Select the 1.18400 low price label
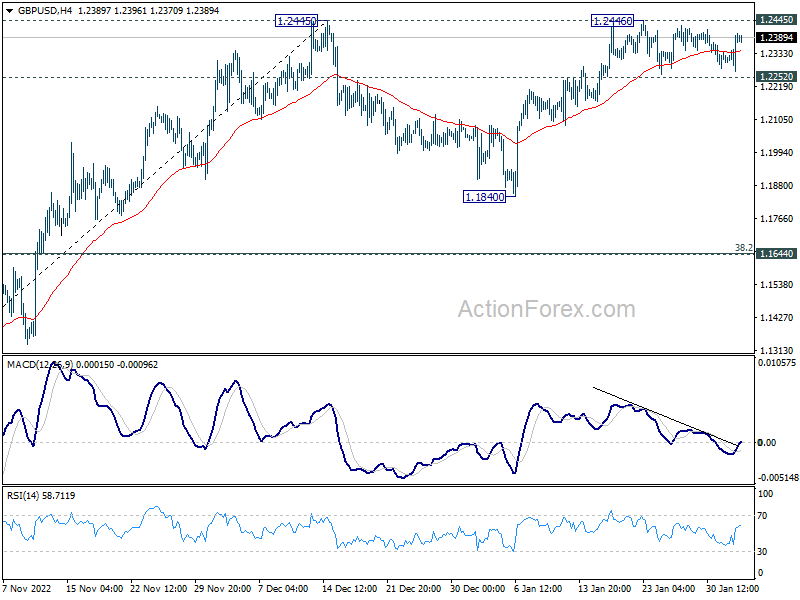 pos(485,196)
